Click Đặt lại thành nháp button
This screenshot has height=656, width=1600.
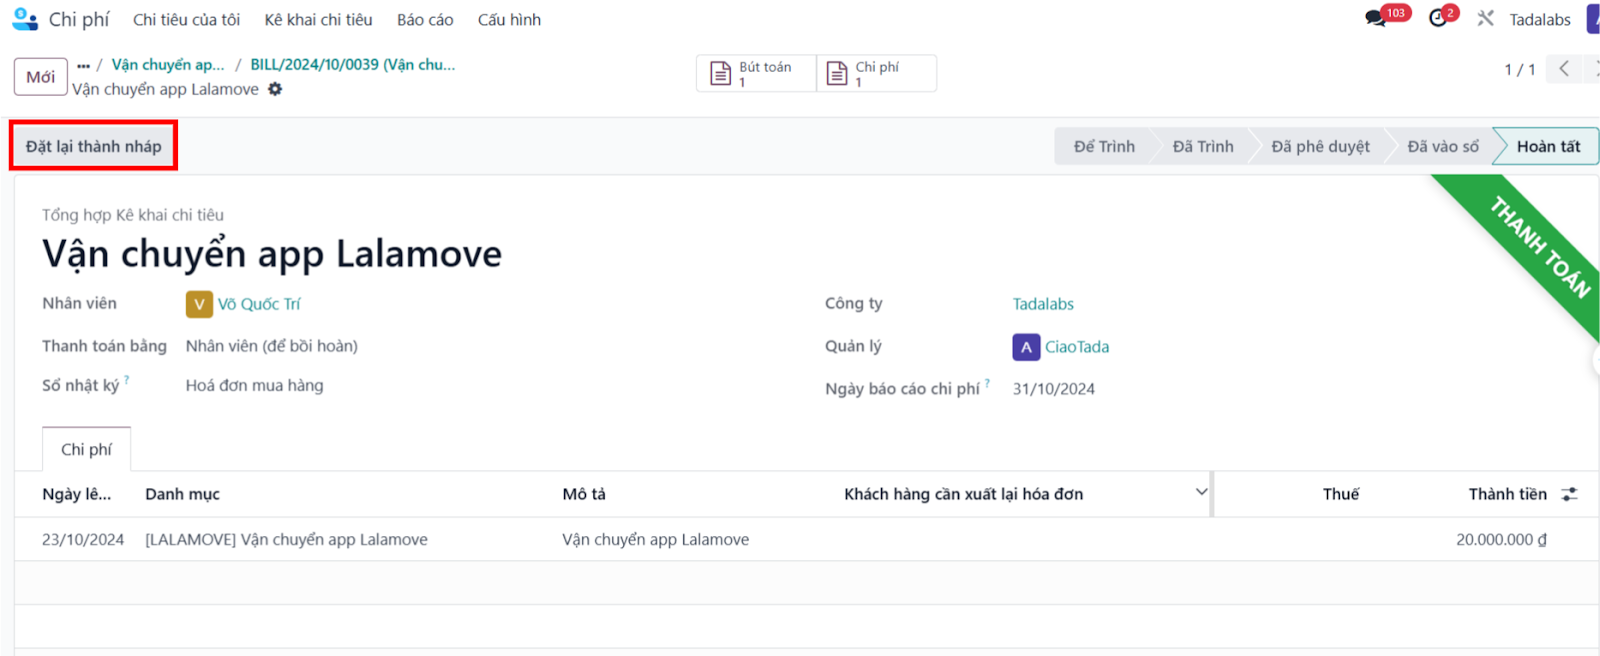[x=93, y=146]
